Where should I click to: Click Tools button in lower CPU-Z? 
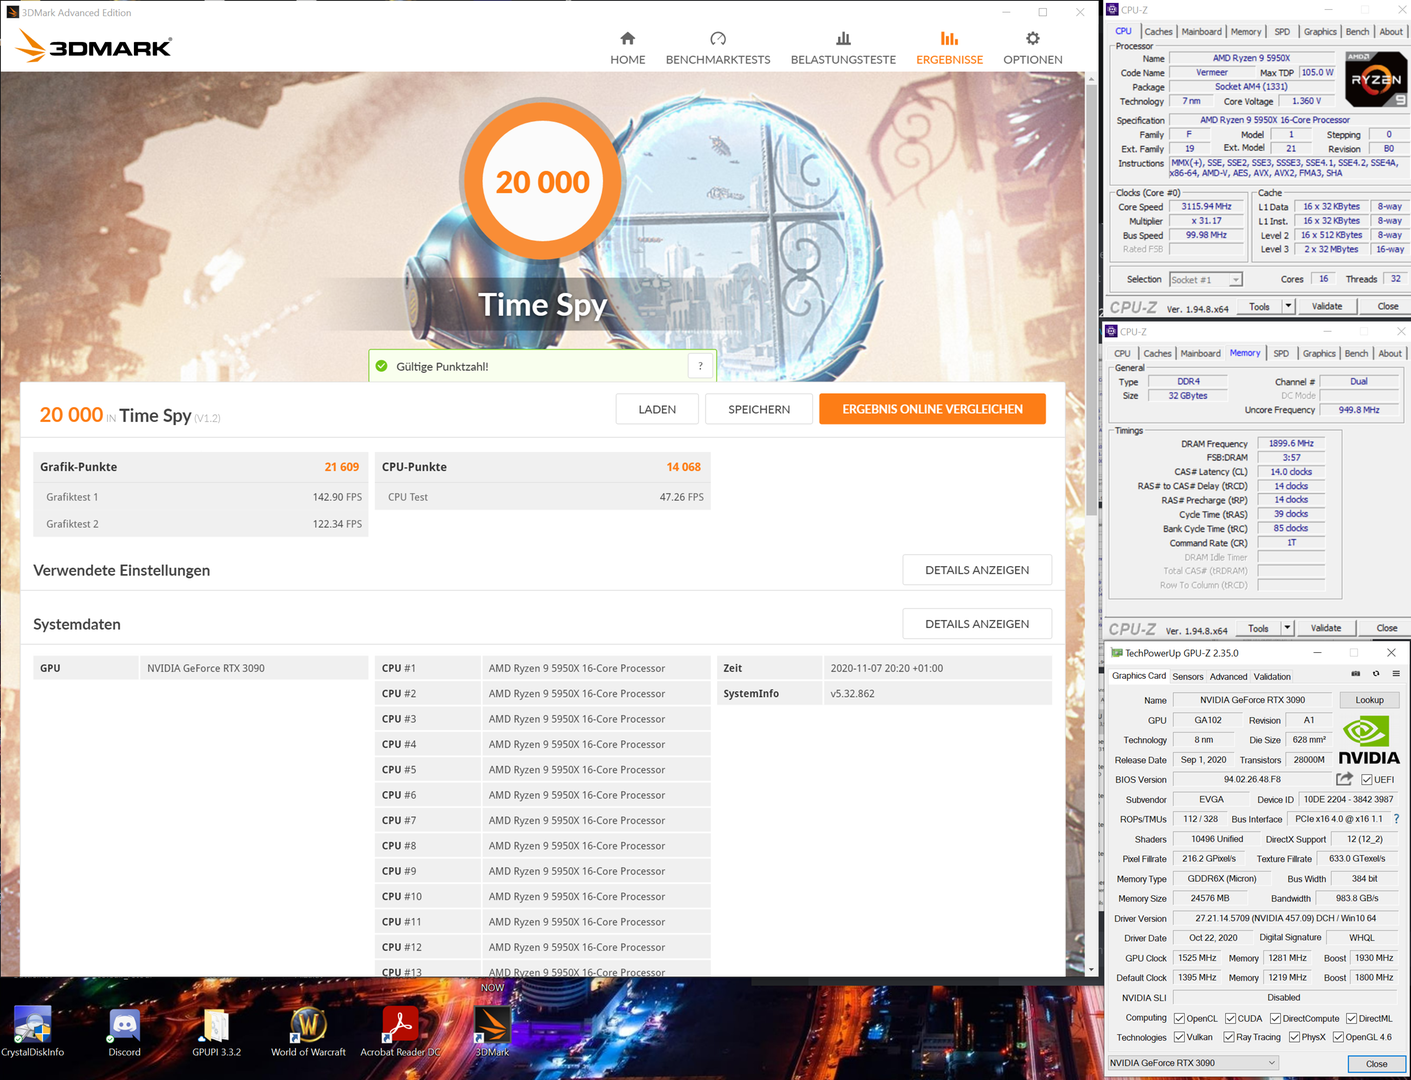[1258, 628]
